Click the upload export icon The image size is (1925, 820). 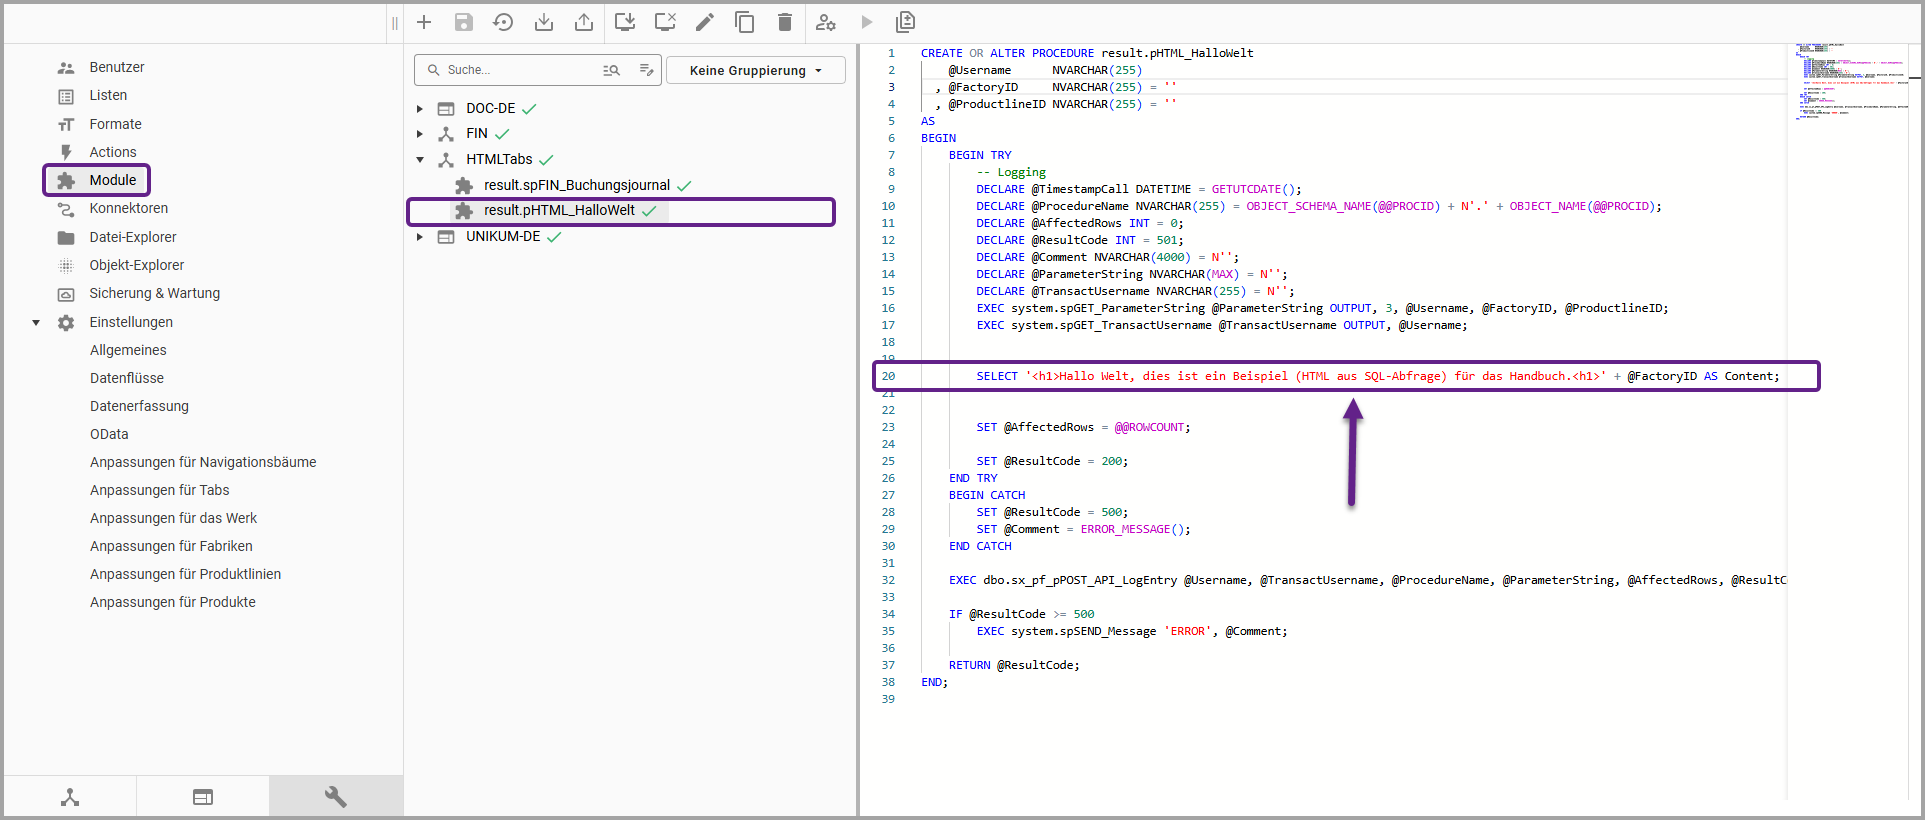[x=584, y=22]
